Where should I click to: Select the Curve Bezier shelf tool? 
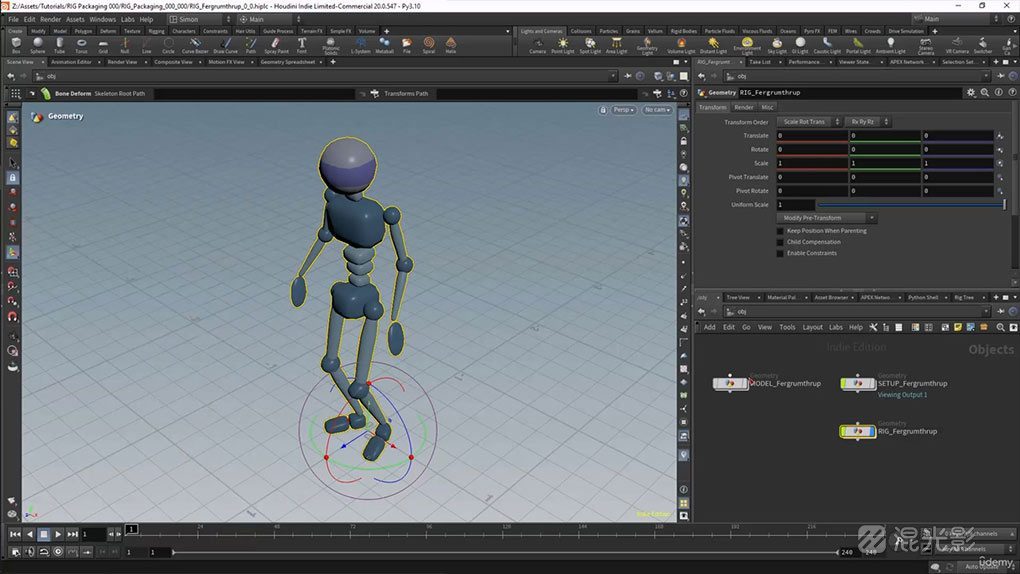(x=195, y=45)
